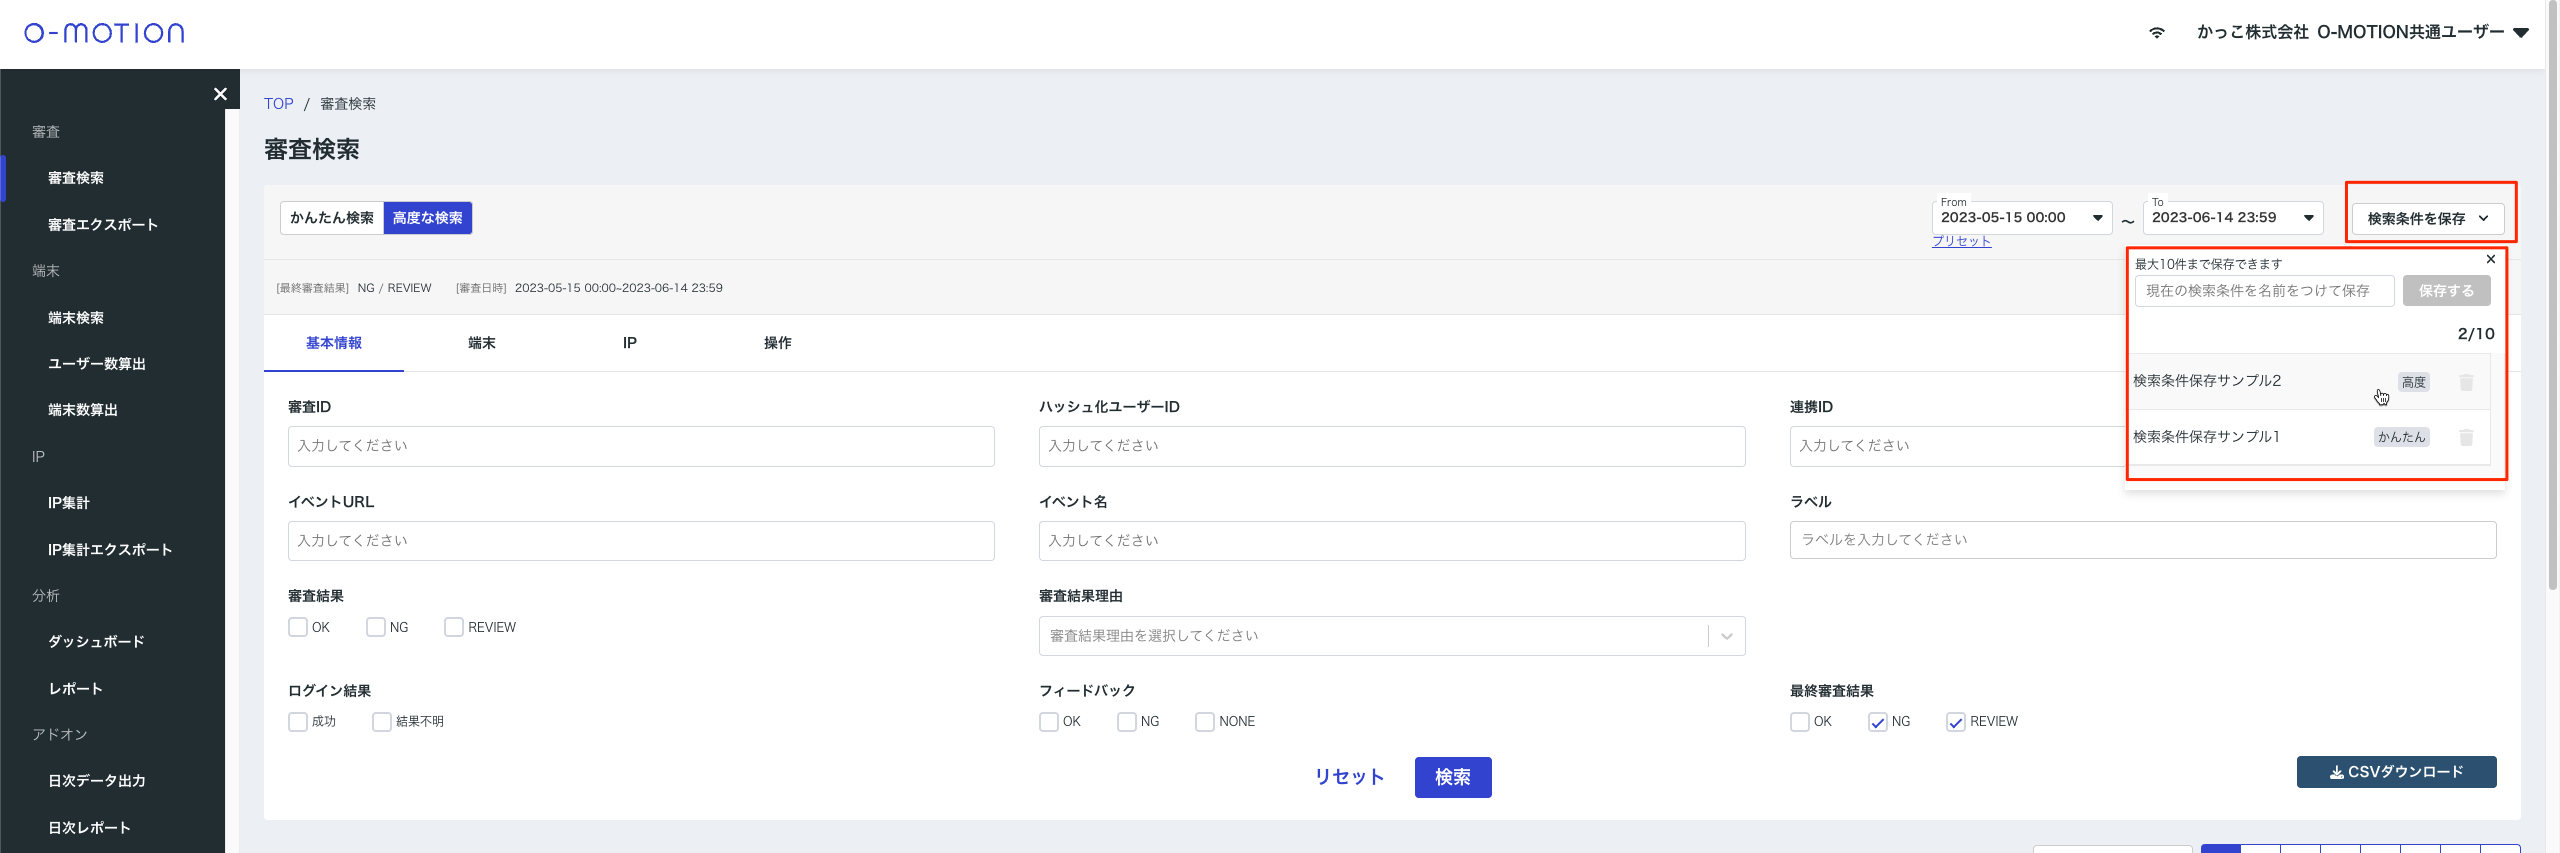Close the sidebar with the X icon

(x=220, y=94)
